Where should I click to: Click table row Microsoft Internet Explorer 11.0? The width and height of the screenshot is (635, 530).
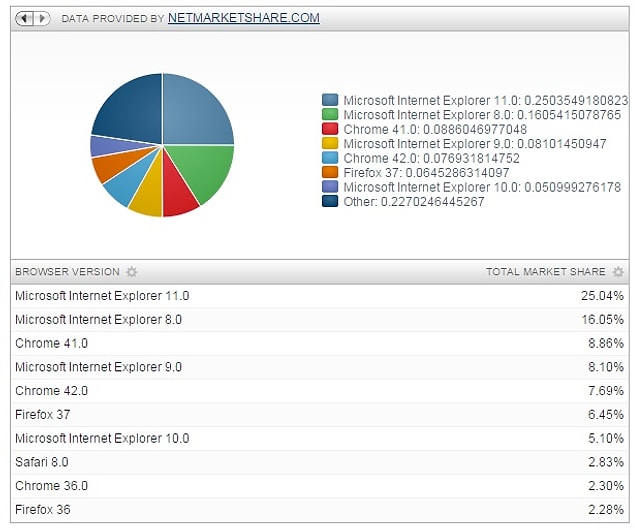coord(320,296)
